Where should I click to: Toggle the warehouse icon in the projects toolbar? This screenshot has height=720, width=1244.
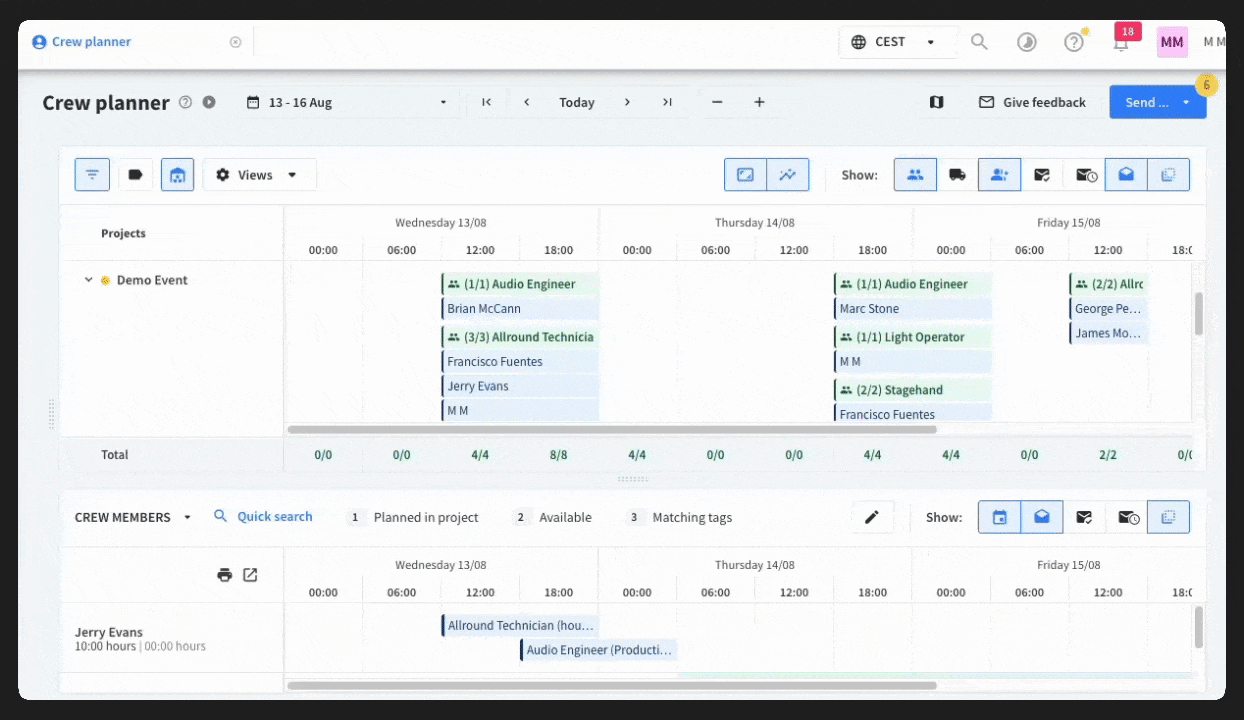[x=177, y=175]
